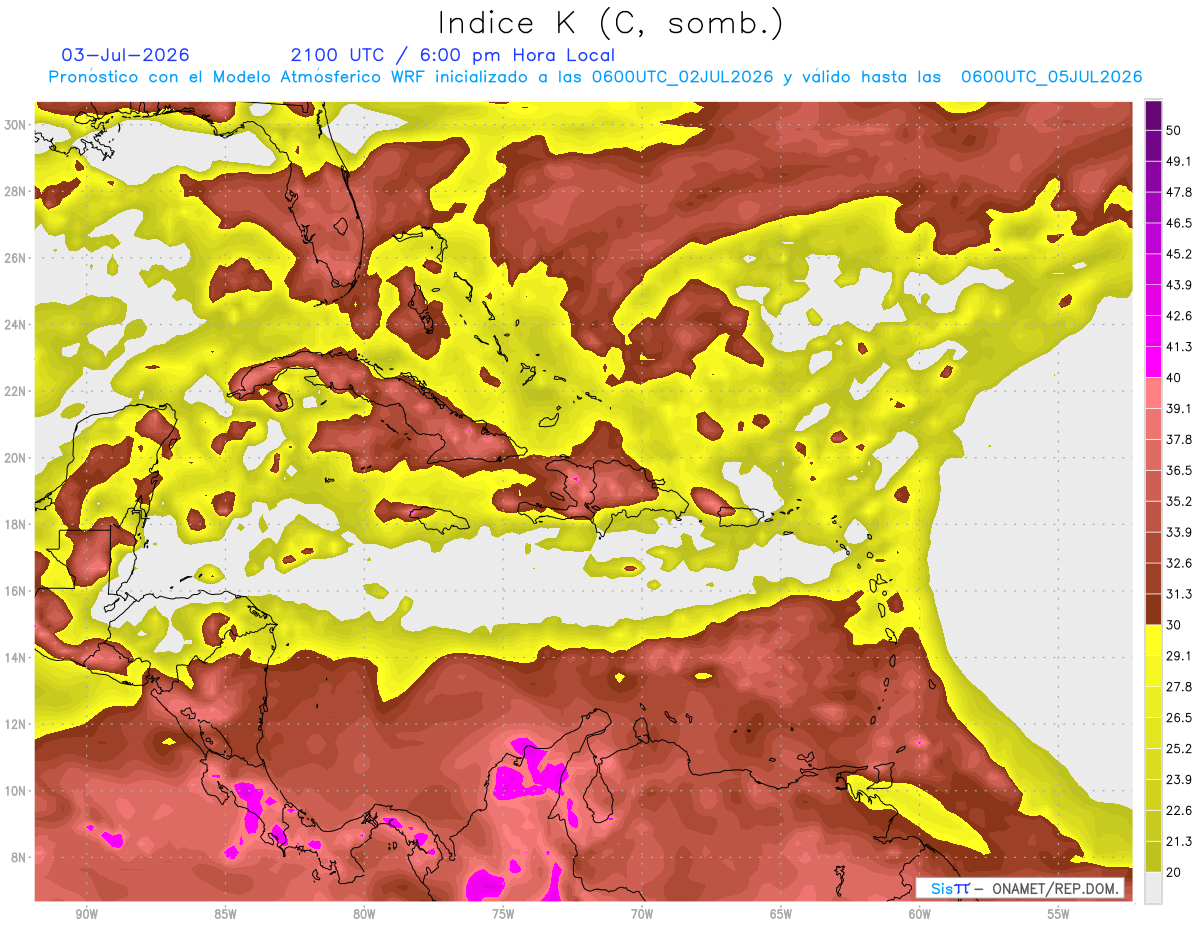Click the 24N latitude axis label

pos(15,324)
